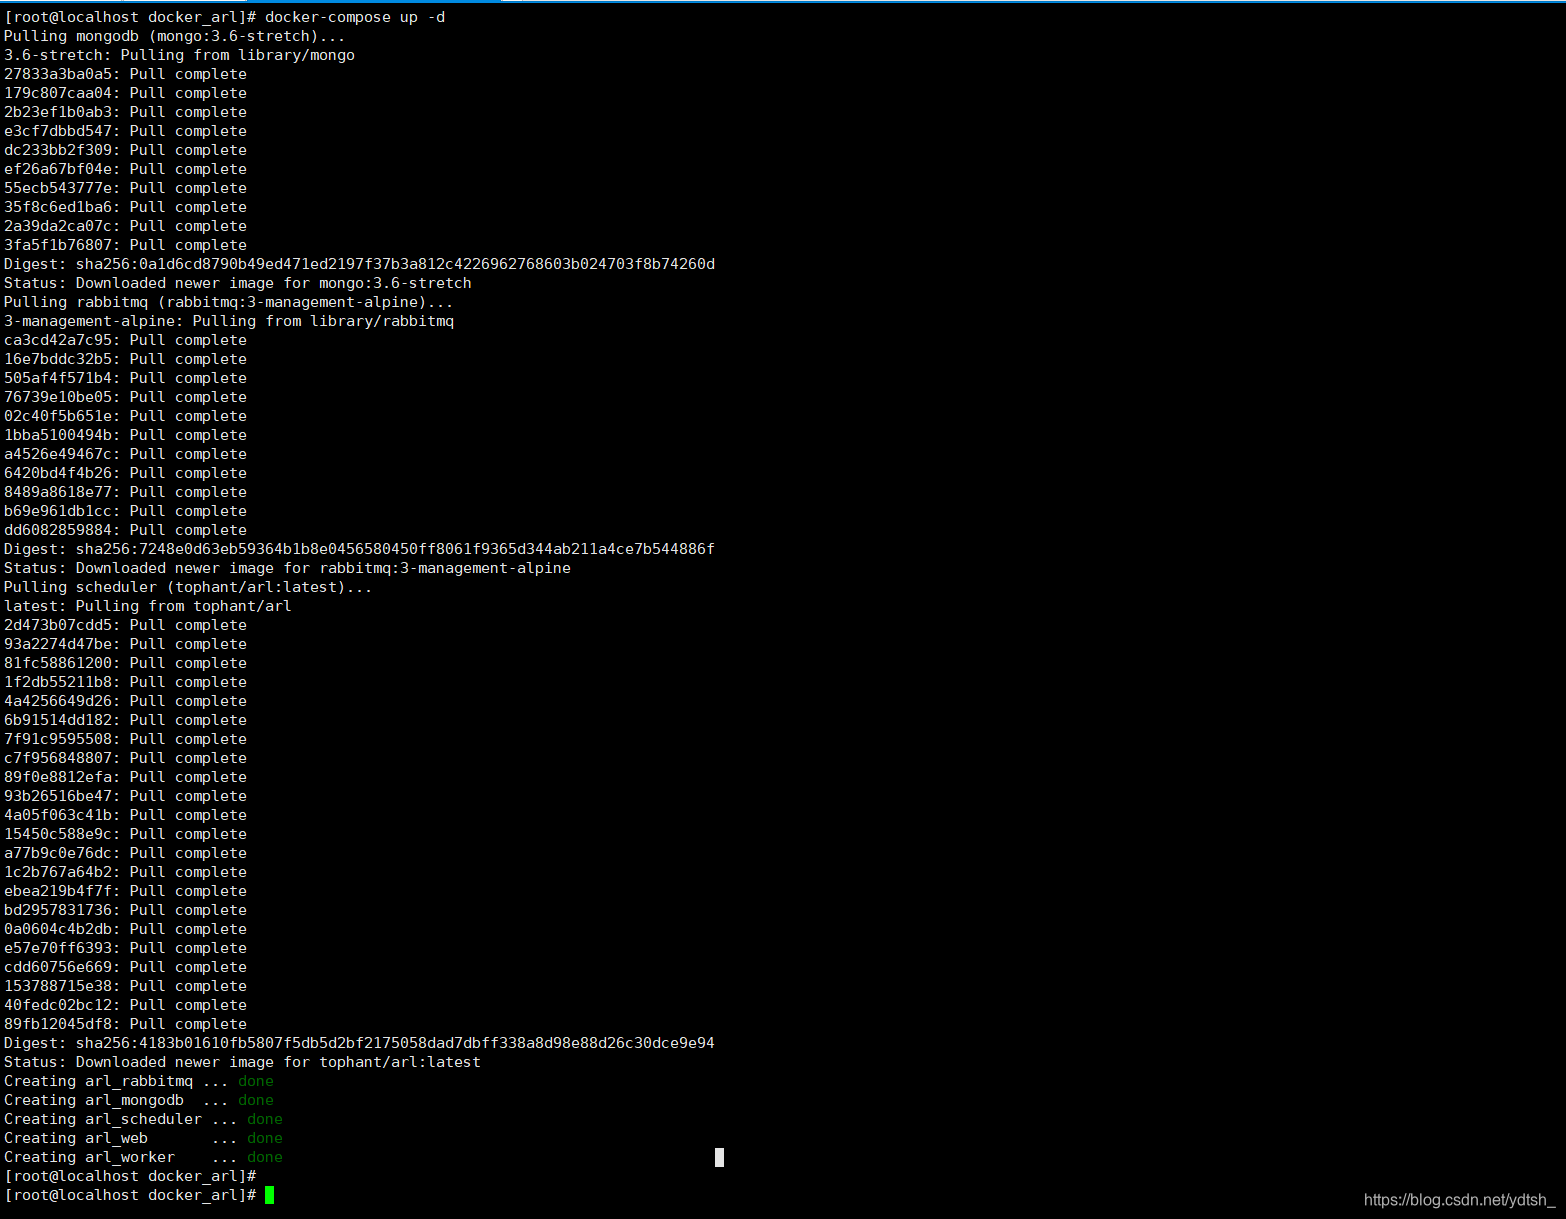Click layer ID 3fa5f1b76807
The image size is (1566, 1219).
[58, 245]
